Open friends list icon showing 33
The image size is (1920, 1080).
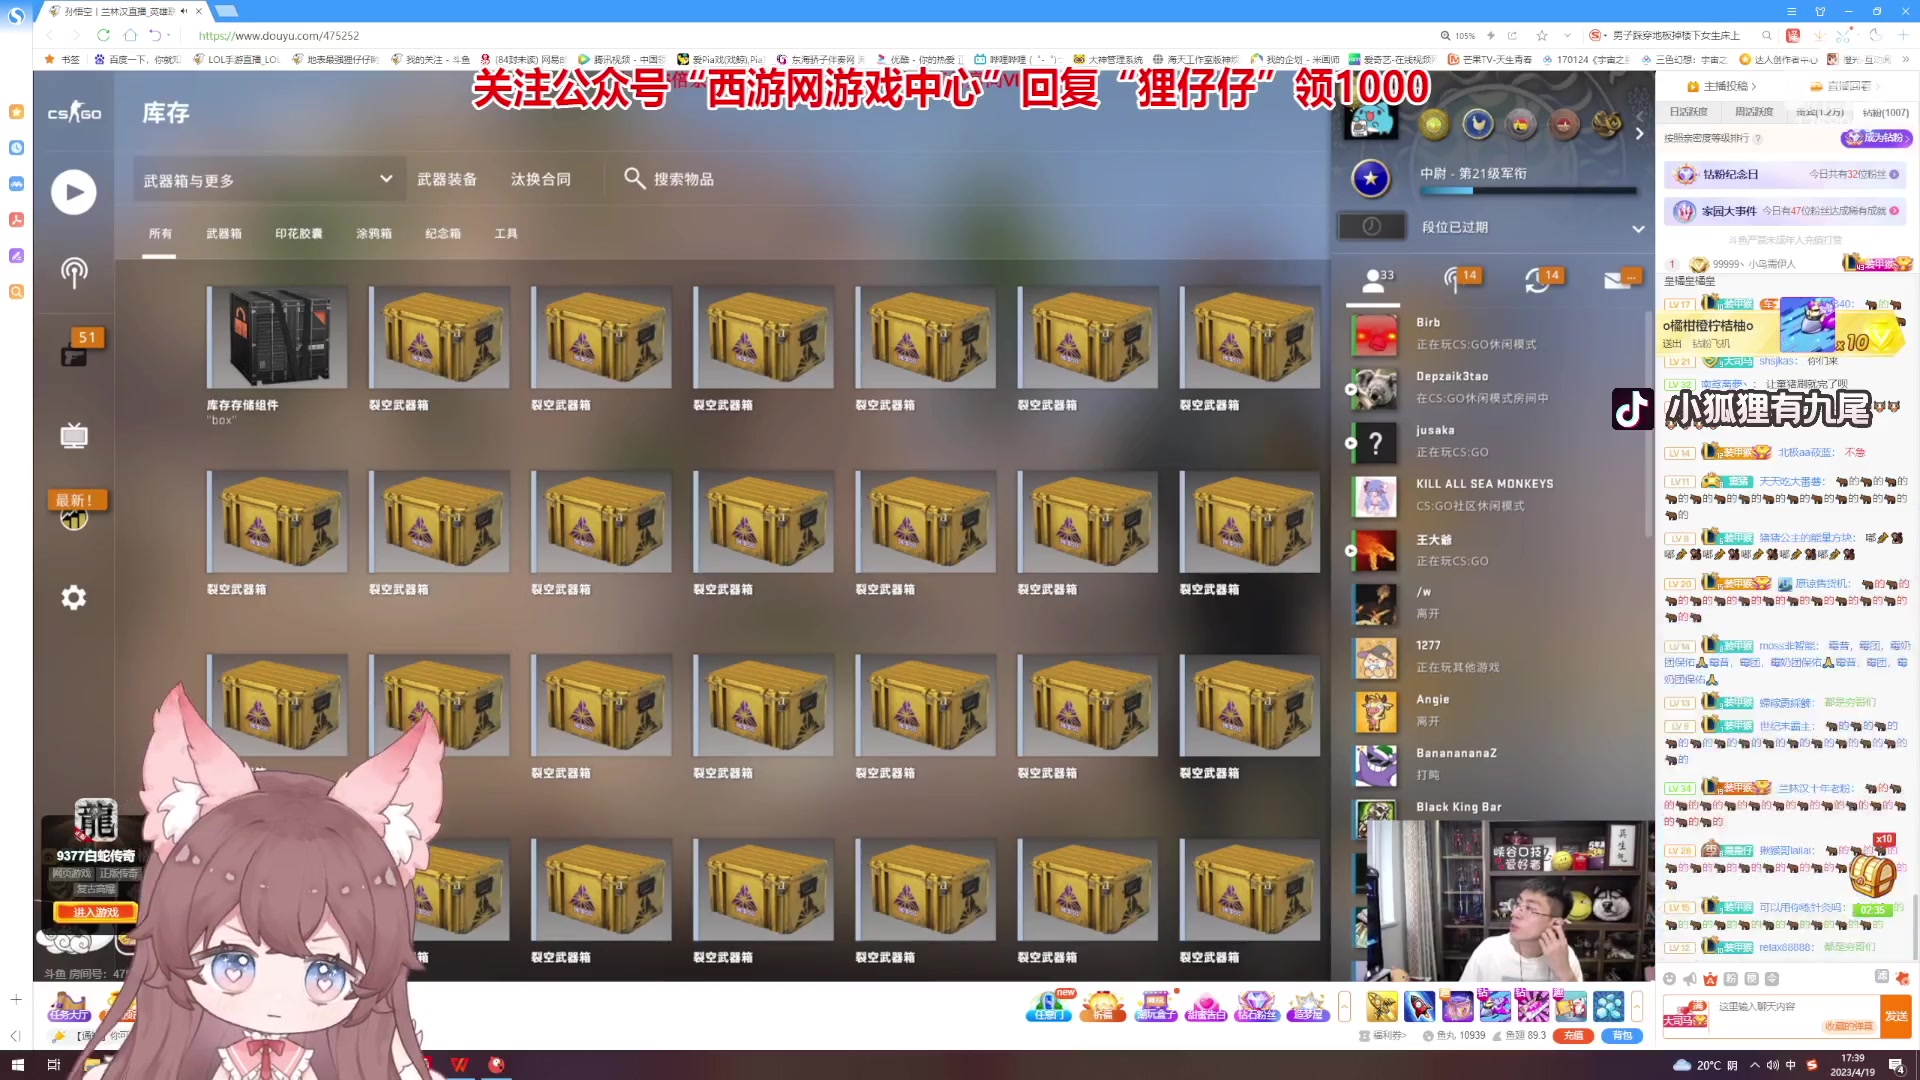tap(1376, 279)
